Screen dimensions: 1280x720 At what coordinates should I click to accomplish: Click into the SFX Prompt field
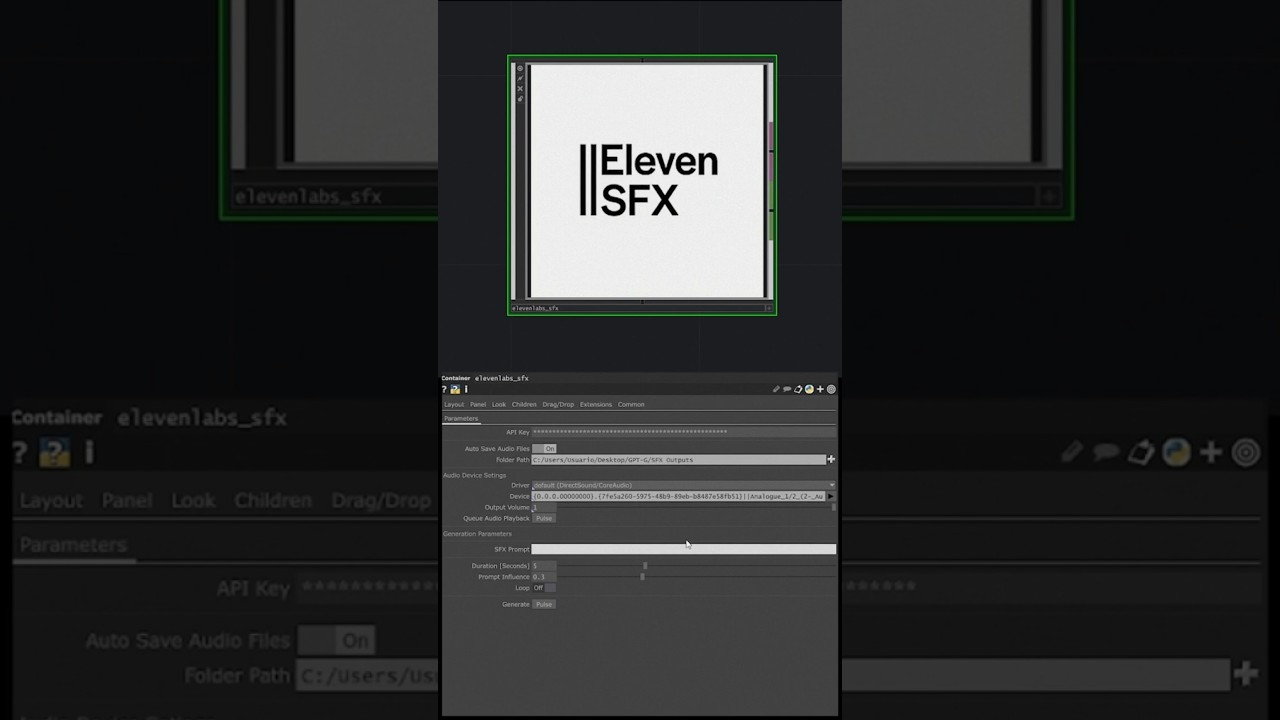pyautogui.click(x=684, y=549)
